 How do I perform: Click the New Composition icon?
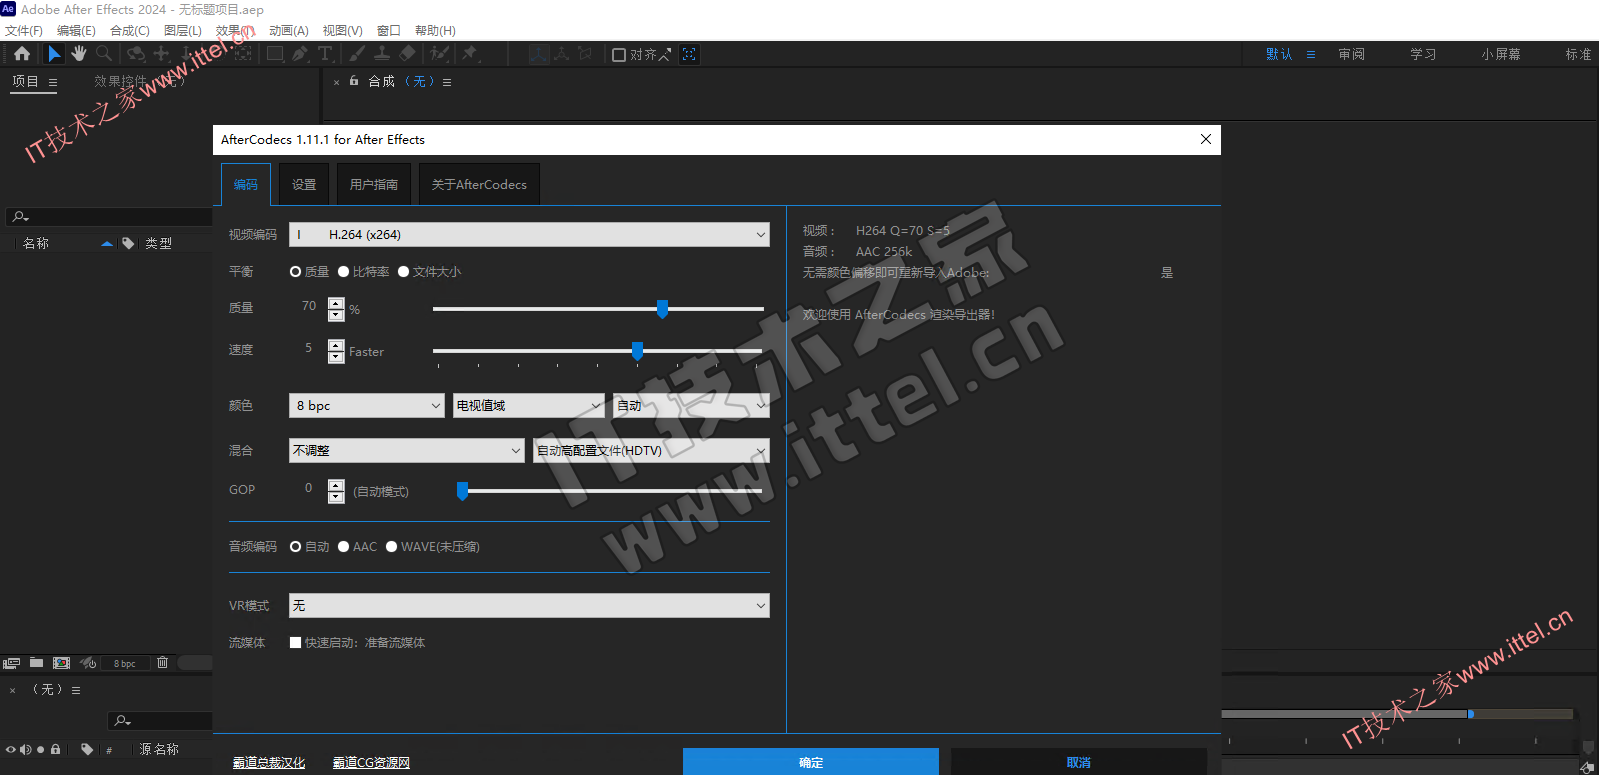click(x=61, y=663)
